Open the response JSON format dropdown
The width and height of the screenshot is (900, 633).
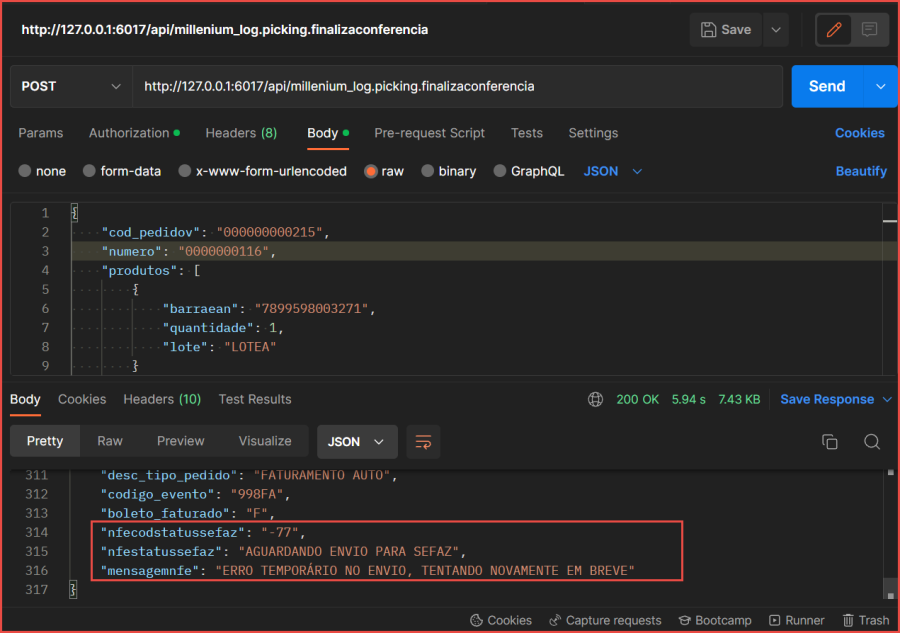[x=357, y=442]
